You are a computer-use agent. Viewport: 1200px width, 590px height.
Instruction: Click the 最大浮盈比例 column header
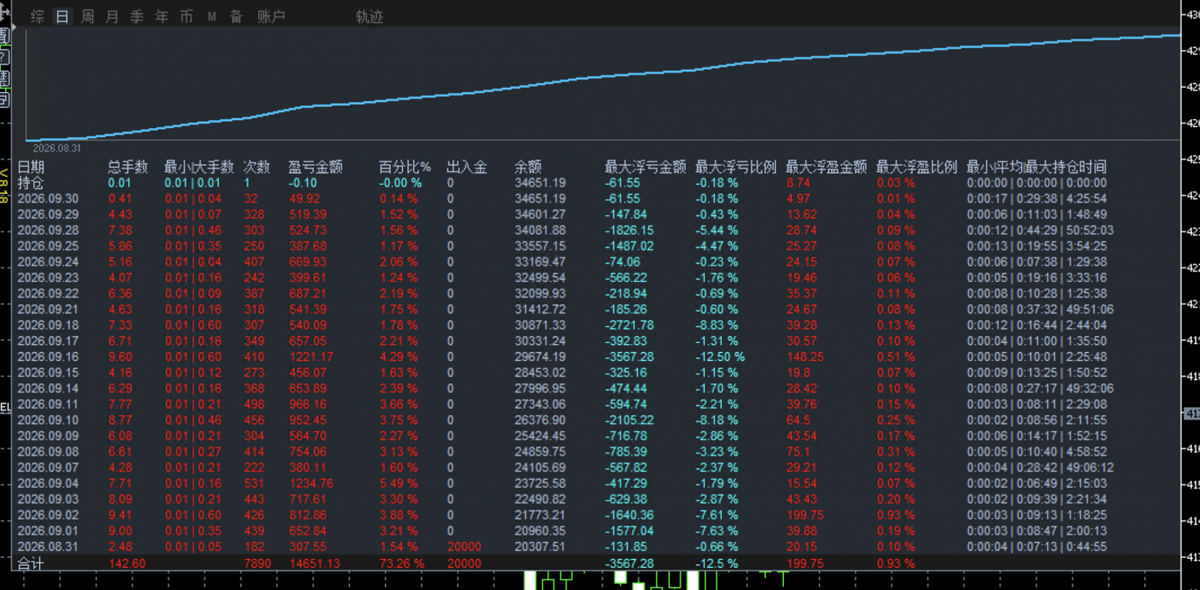click(917, 167)
